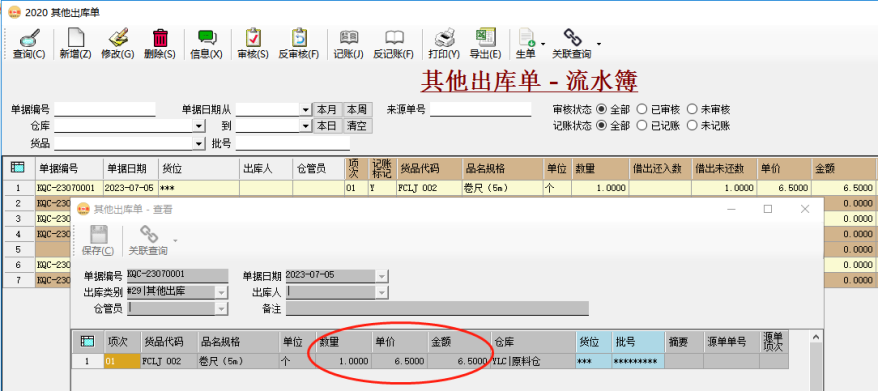Click 单据编号 column header in main grid
Image resolution: width=879 pixels, height=392 pixels.
click(x=70, y=168)
